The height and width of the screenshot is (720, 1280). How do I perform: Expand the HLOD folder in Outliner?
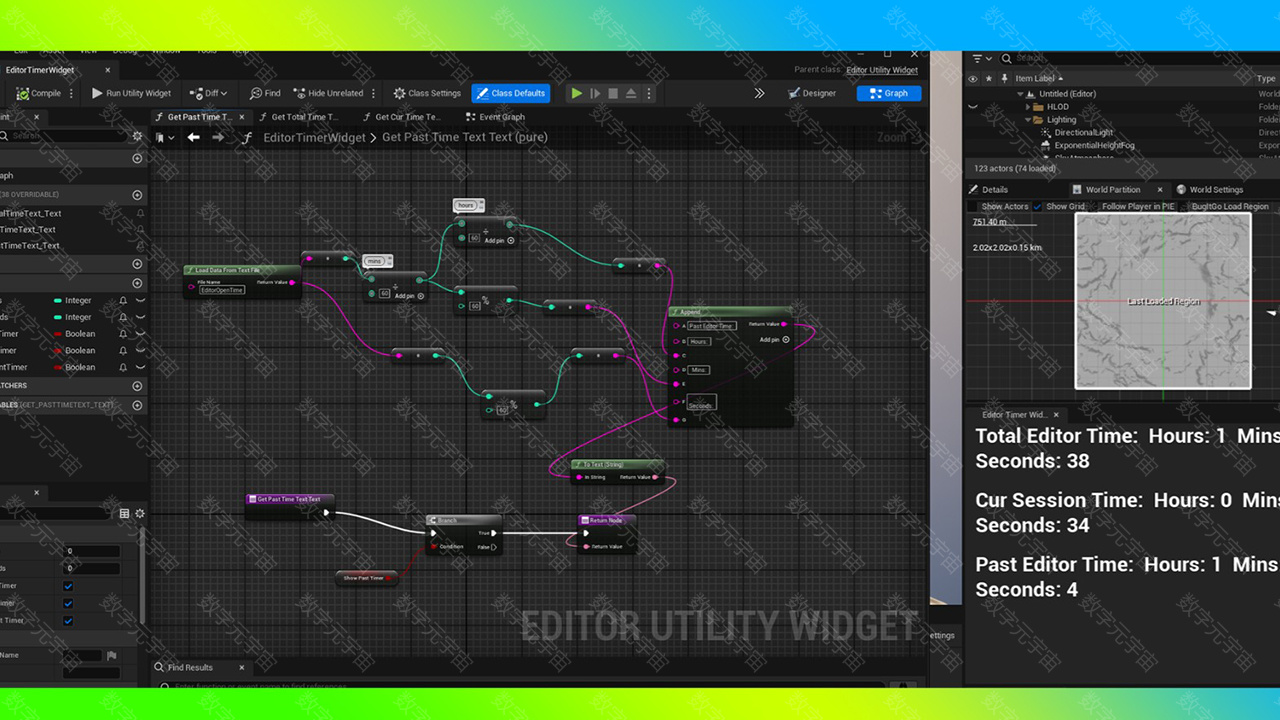click(x=1030, y=107)
